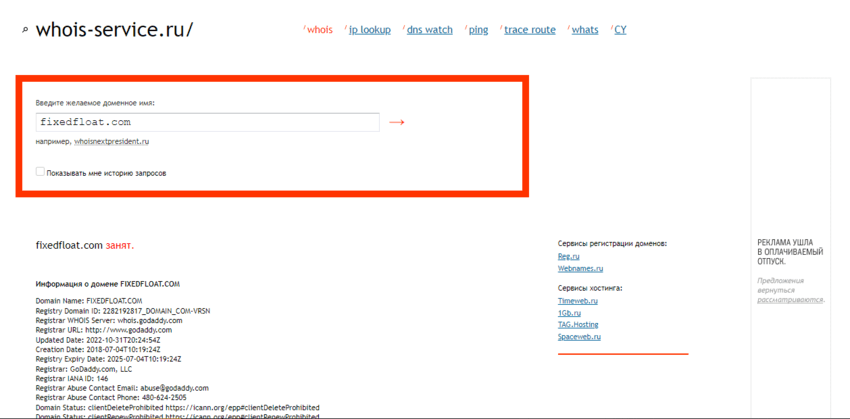
Task: Switch to the whats tab
Action: pyautogui.click(x=585, y=30)
